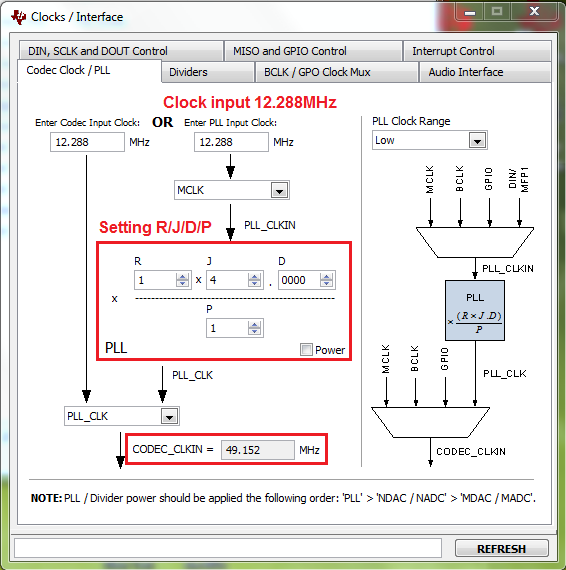This screenshot has height=570, width=566.
Task: Switch to the Audio Interface tab
Action: (485, 72)
